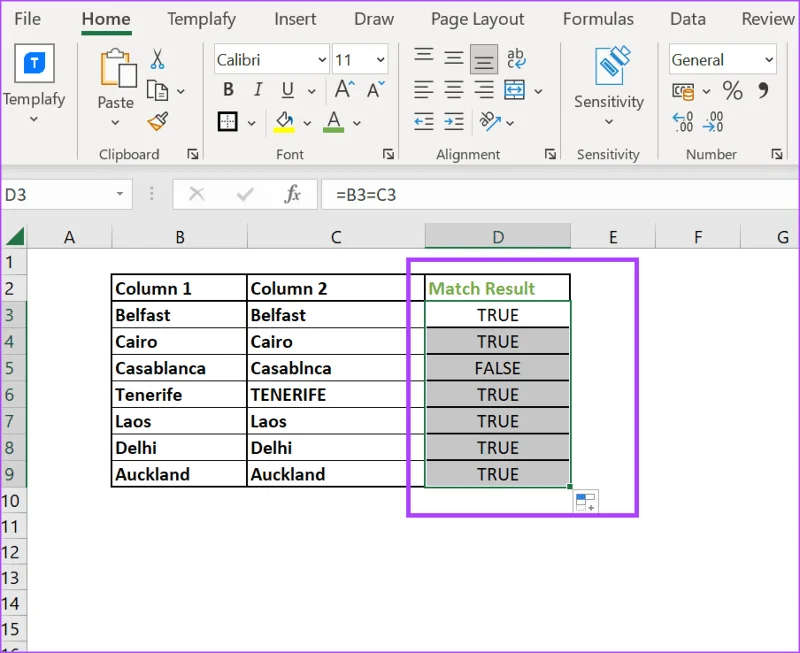The height and width of the screenshot is (653, 800).
Task: Click the Cancel X in formula bar
Action: [196, 194]
